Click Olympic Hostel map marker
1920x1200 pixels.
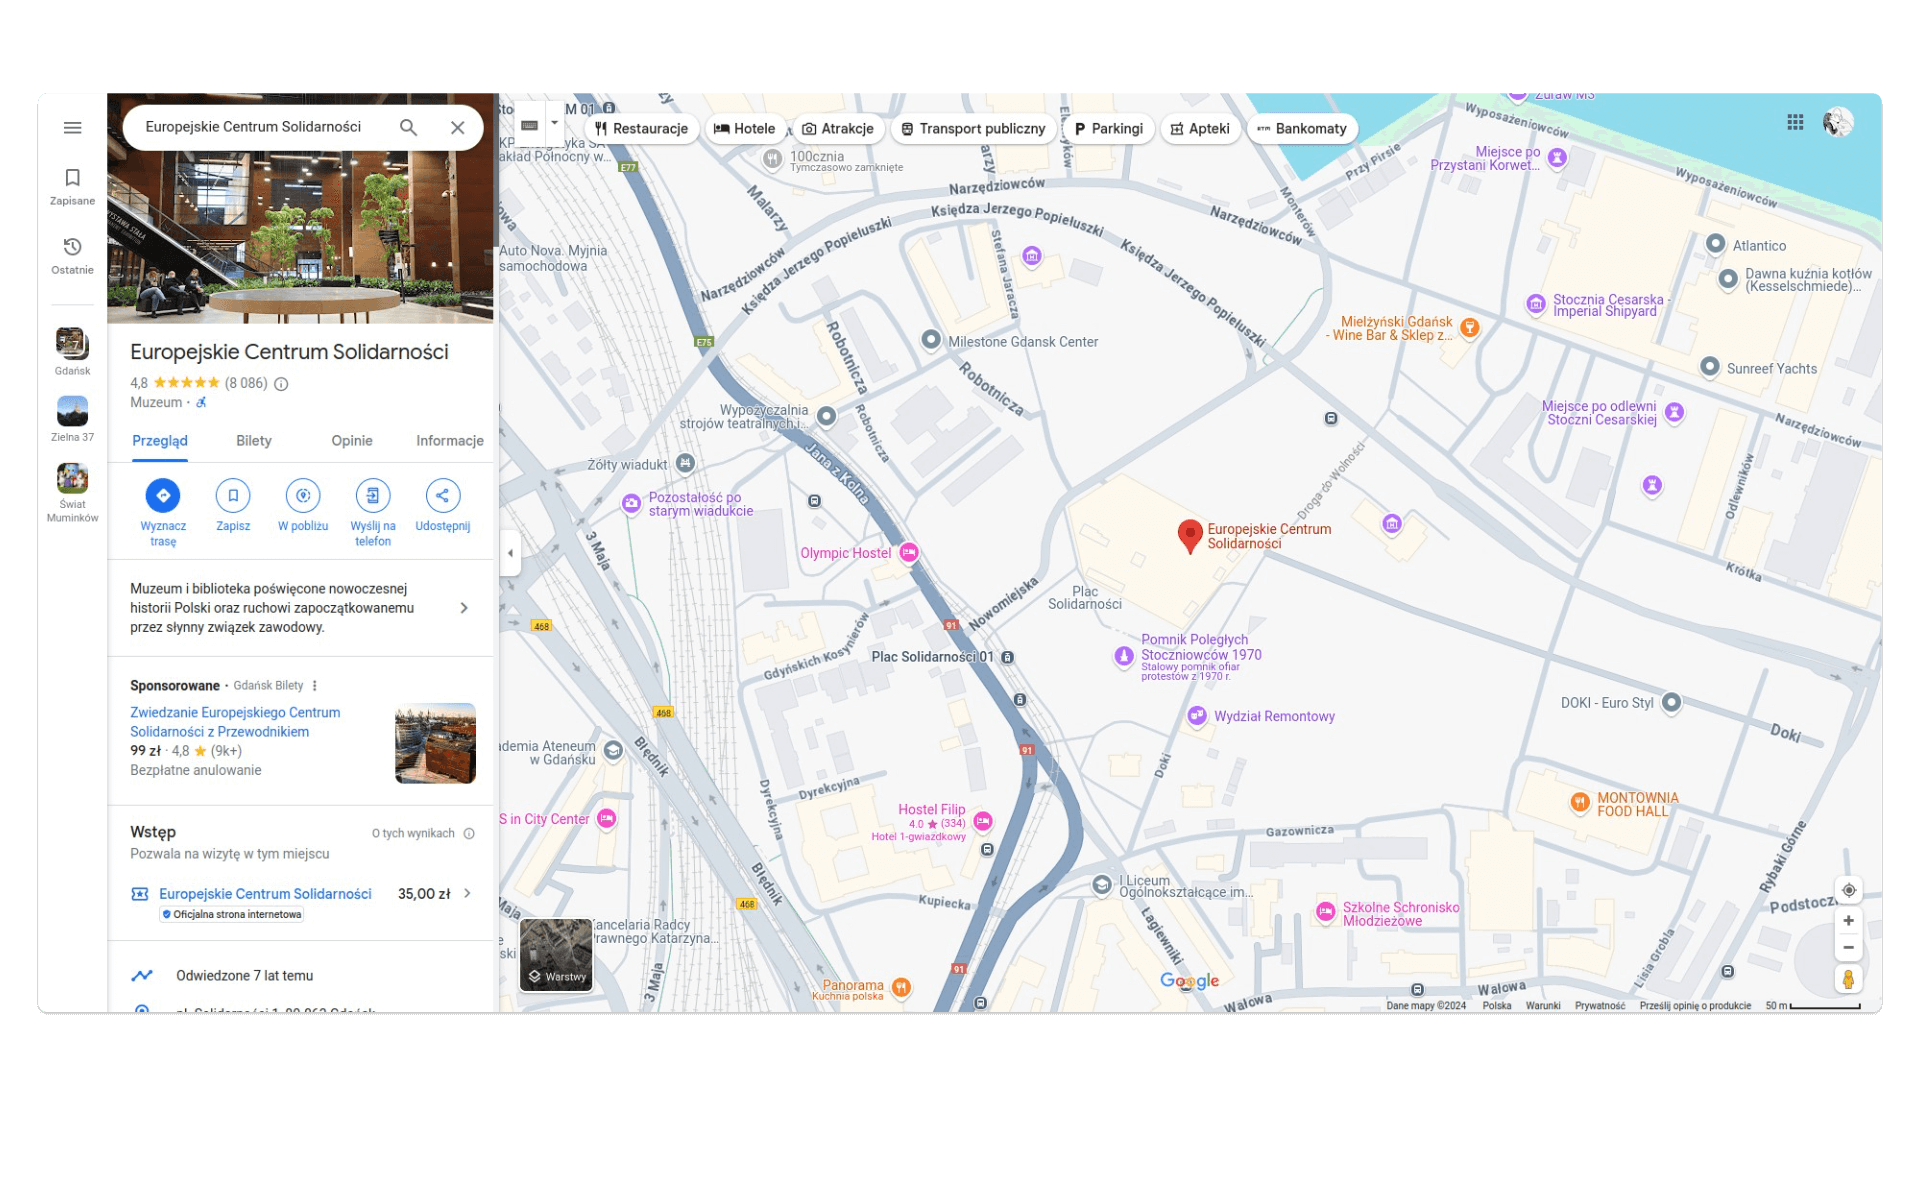click(x=908, y=553)
